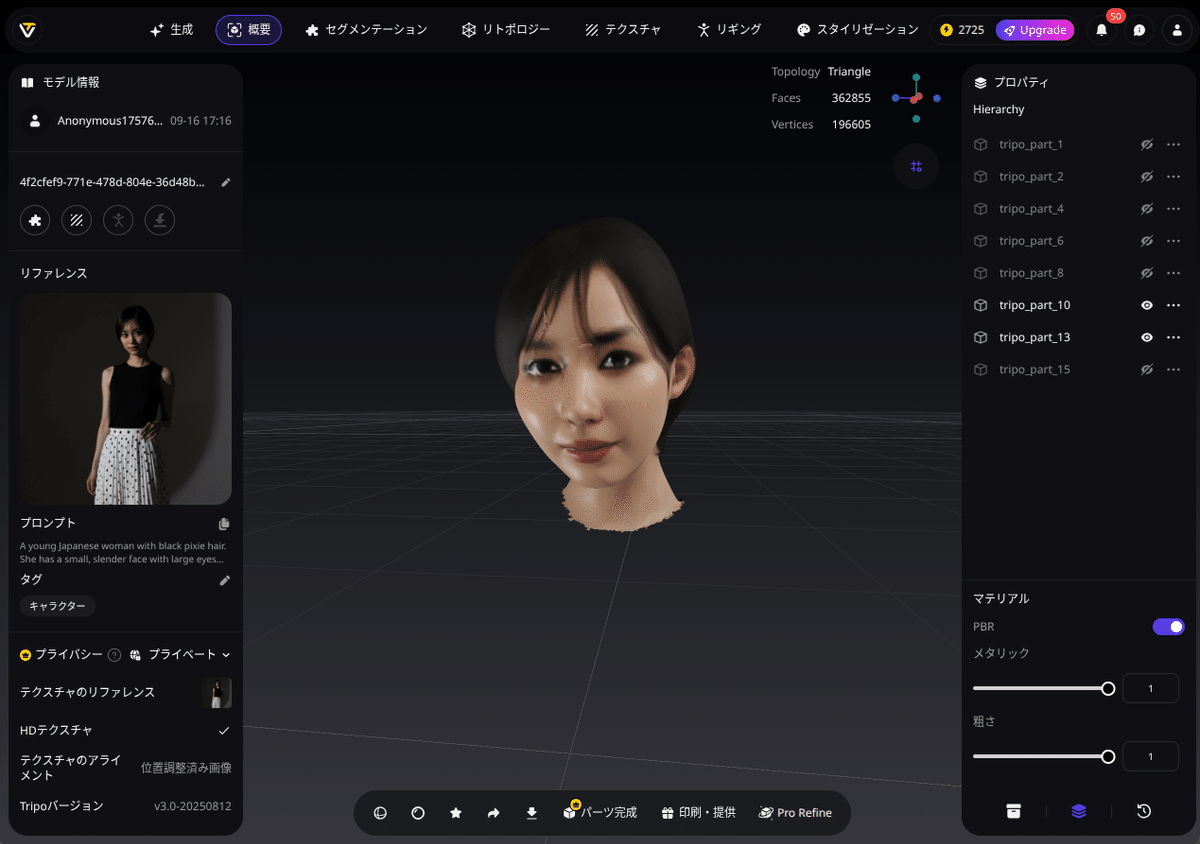1200x844 pixels.
Task: Click the 粗さ value field
Action: pyautogui.click(x=1150, y=756)
